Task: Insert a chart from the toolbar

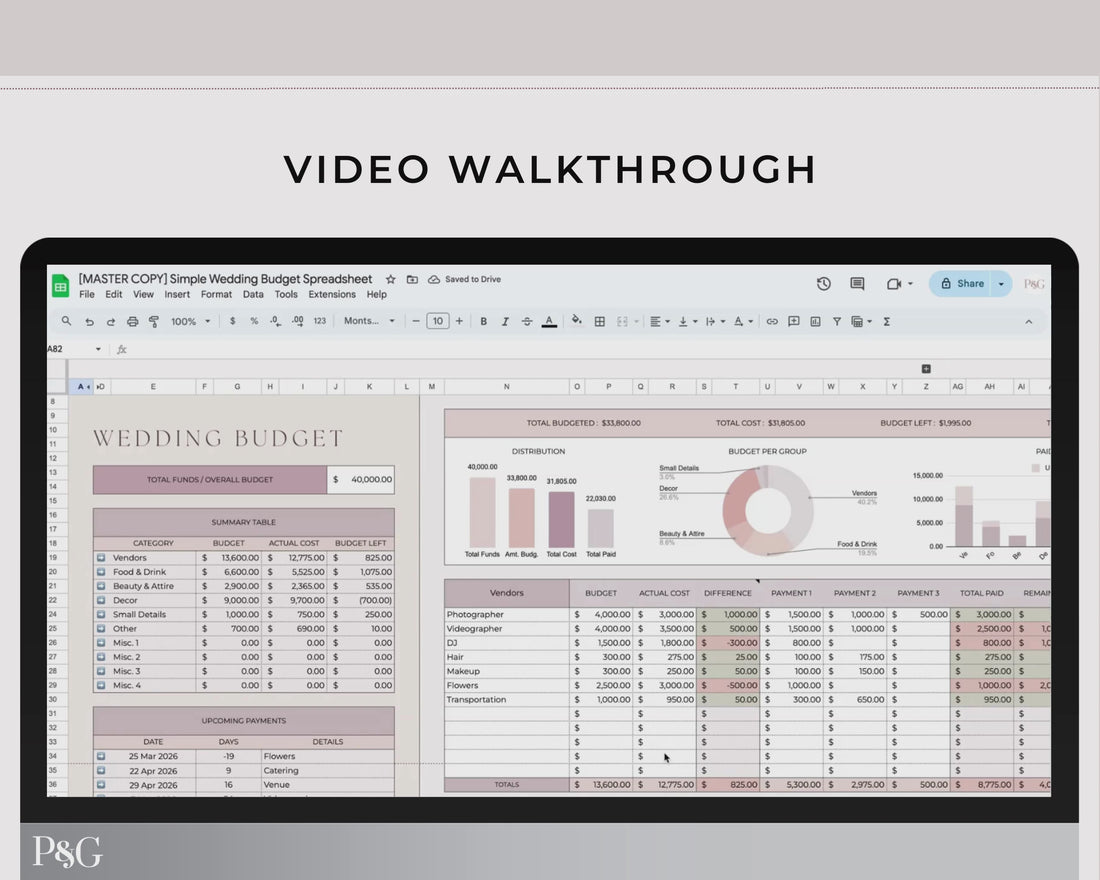Action: pyautogui.click(x=815, y=322)
